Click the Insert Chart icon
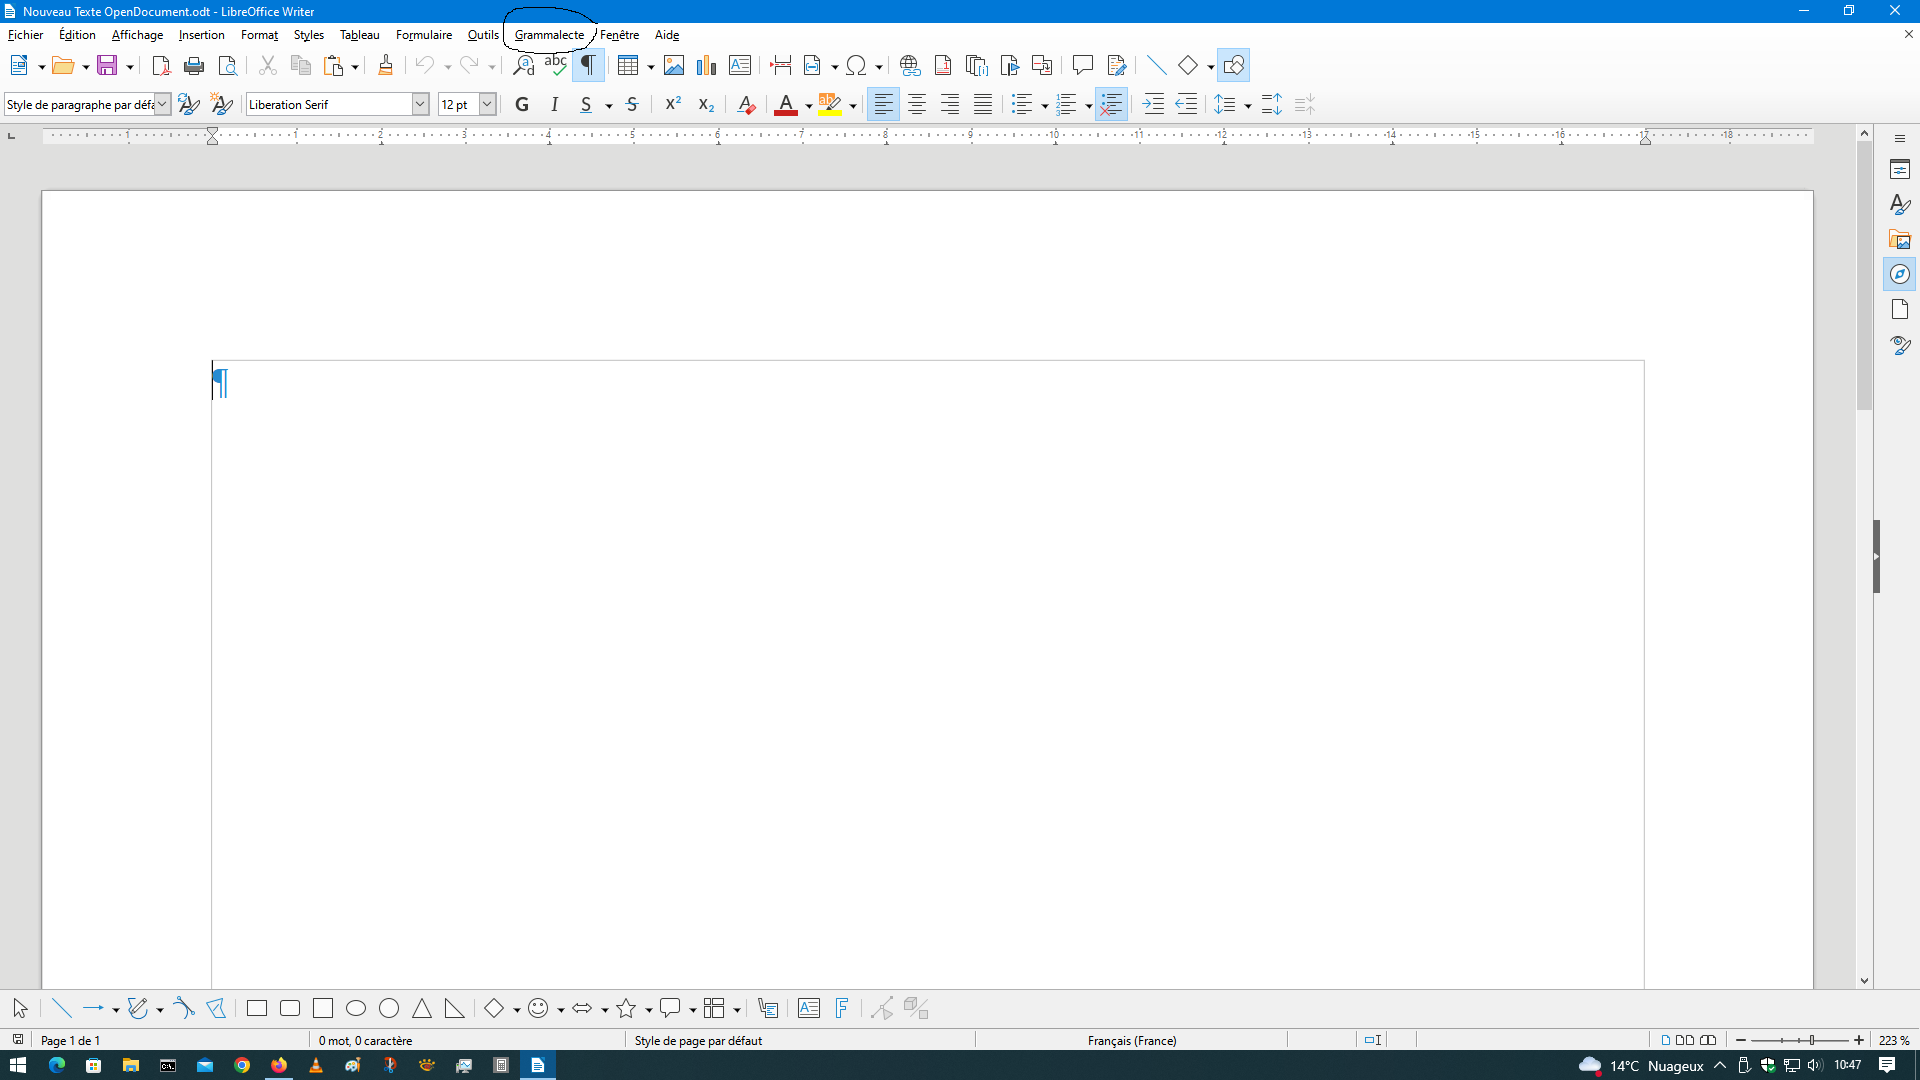This screenshot has height=1080, width=1920. click(x=707, y=66)
